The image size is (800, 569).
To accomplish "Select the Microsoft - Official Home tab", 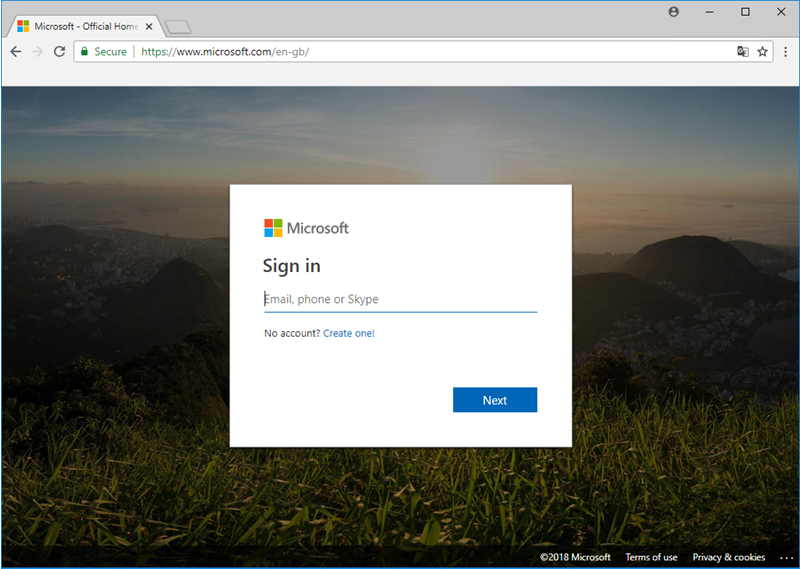I will (80, 26).
